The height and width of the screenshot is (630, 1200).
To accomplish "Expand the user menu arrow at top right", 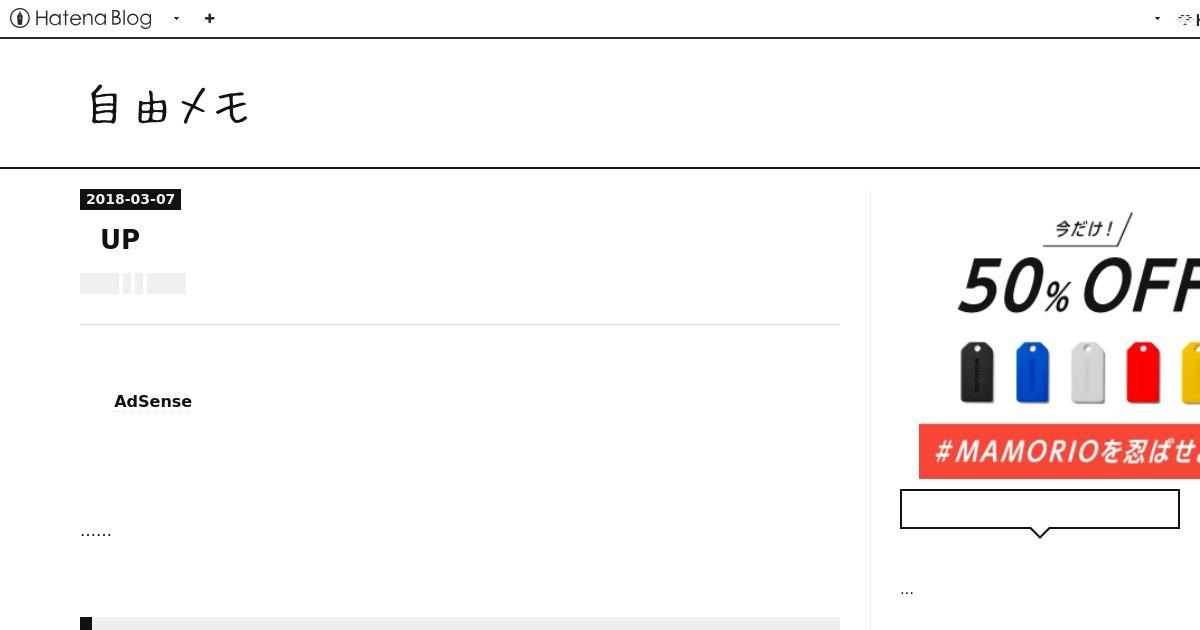I will (1157, 18).
